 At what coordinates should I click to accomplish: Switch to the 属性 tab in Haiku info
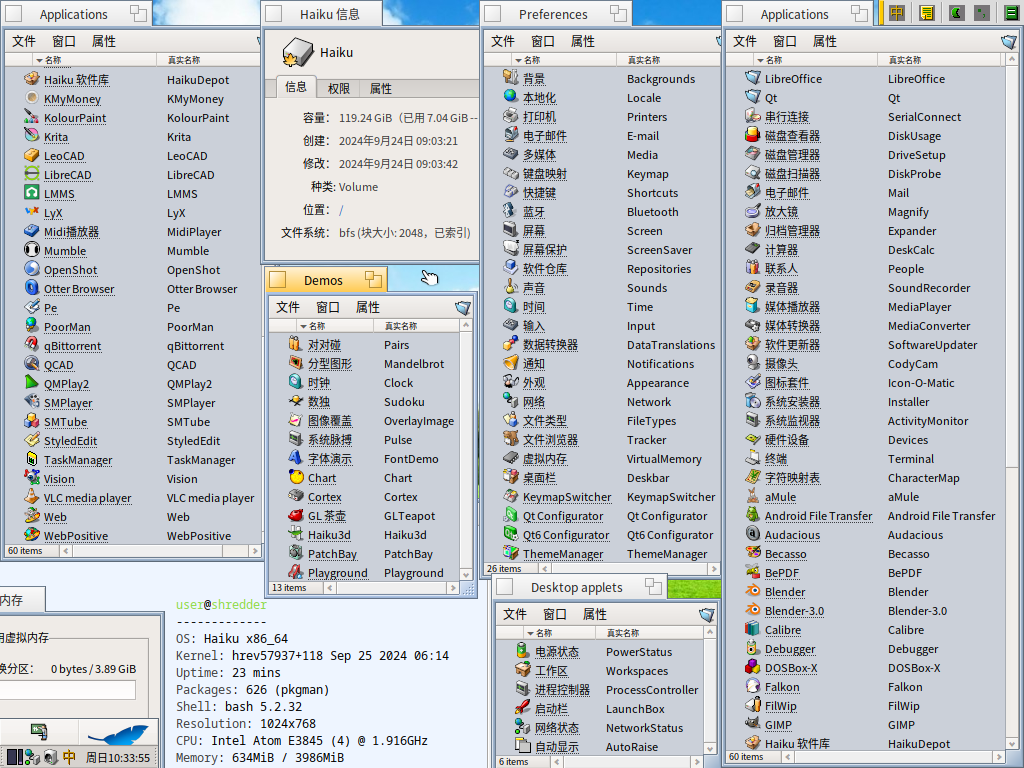[381, 88]
